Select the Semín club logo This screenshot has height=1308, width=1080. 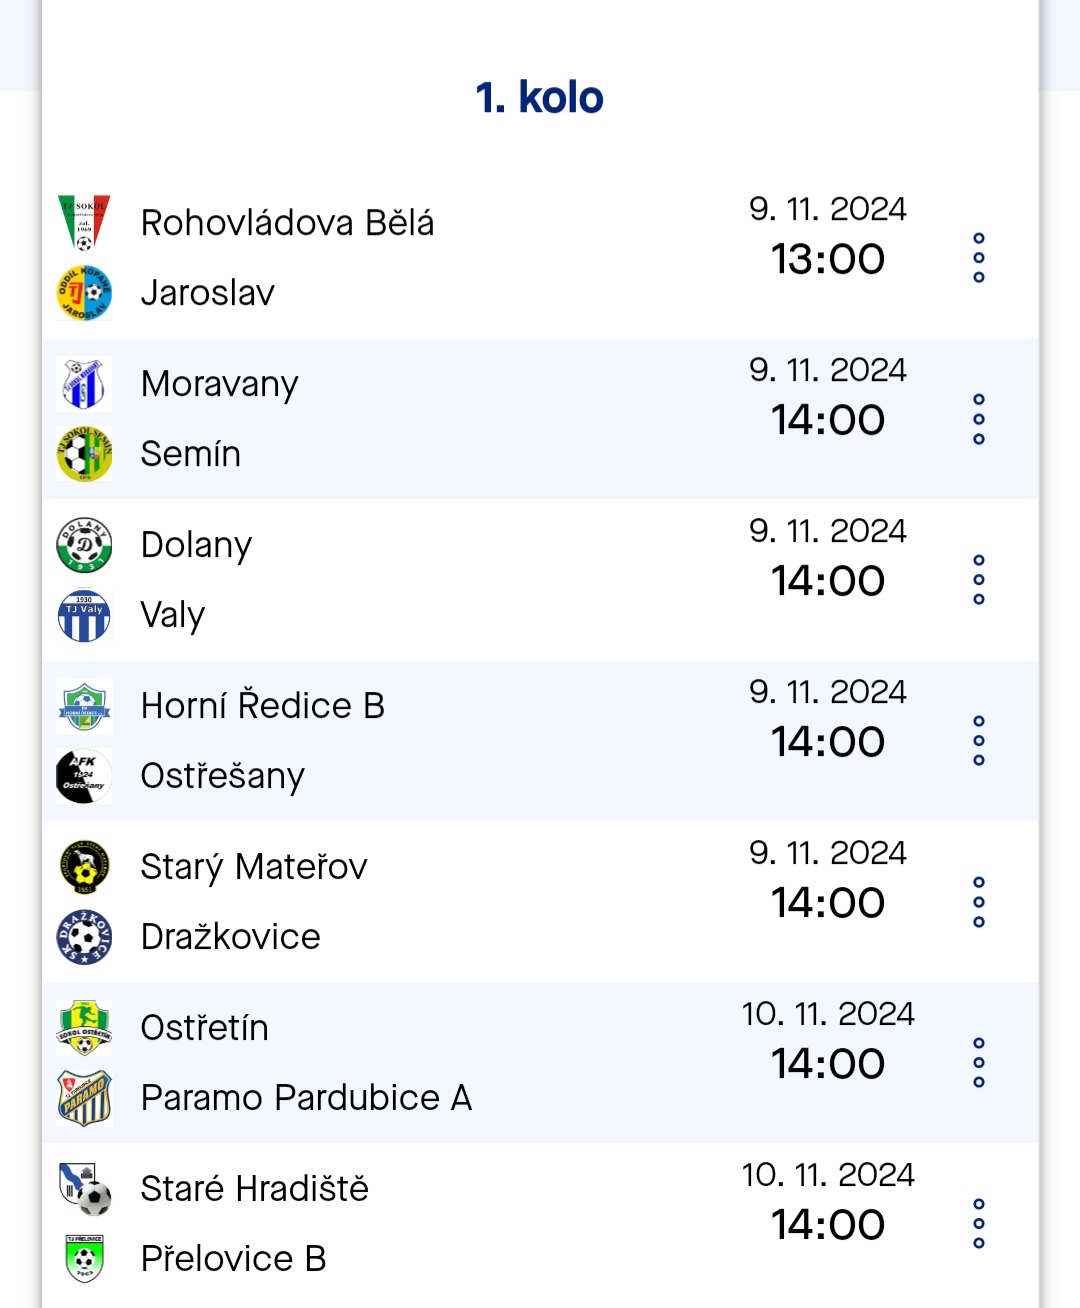tap(84, 454)
